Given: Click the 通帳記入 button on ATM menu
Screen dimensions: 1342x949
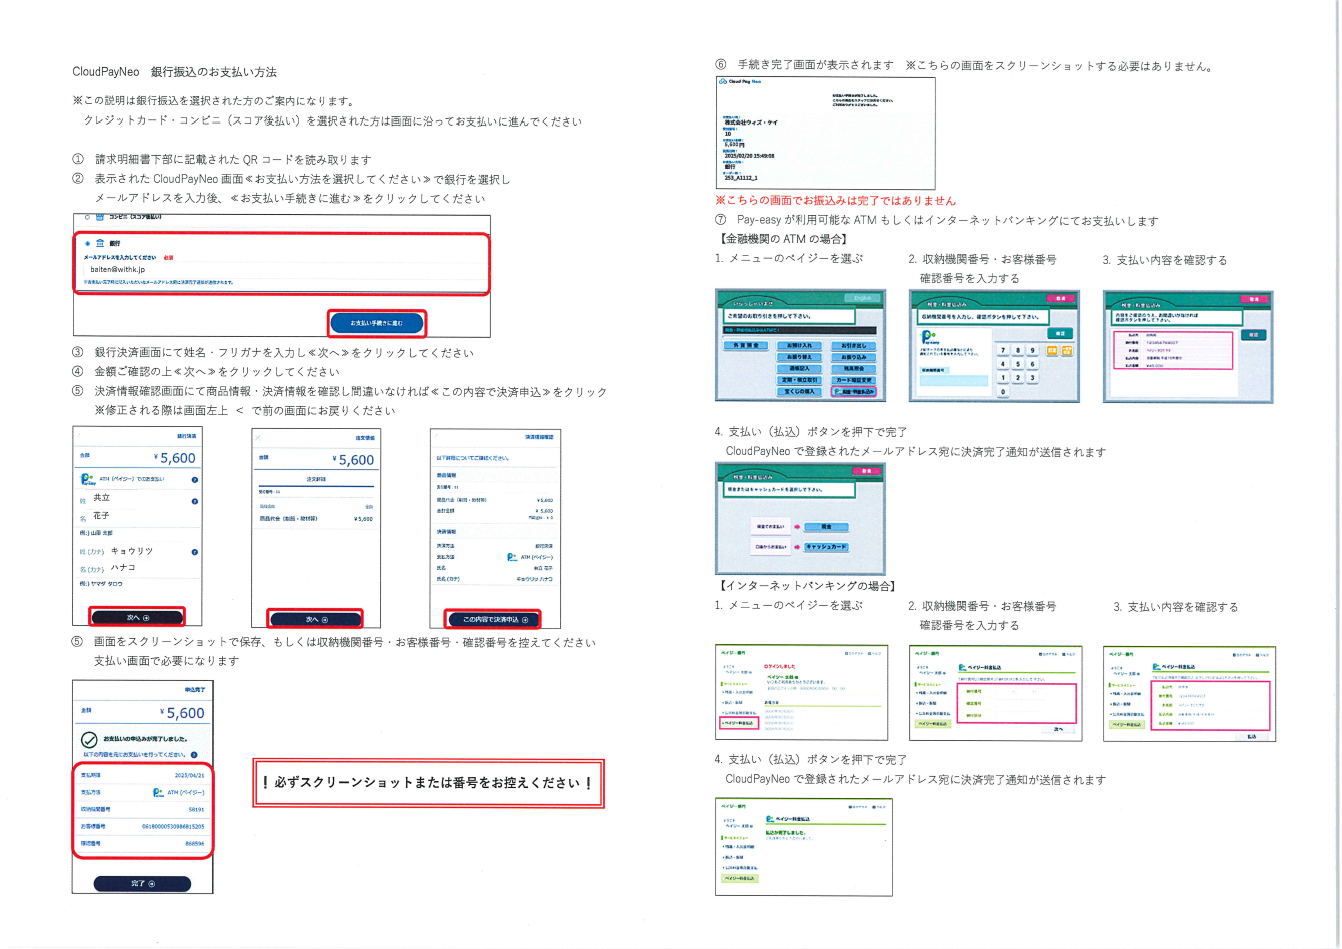Looking at the screenshot, I should tap(799, 369).
